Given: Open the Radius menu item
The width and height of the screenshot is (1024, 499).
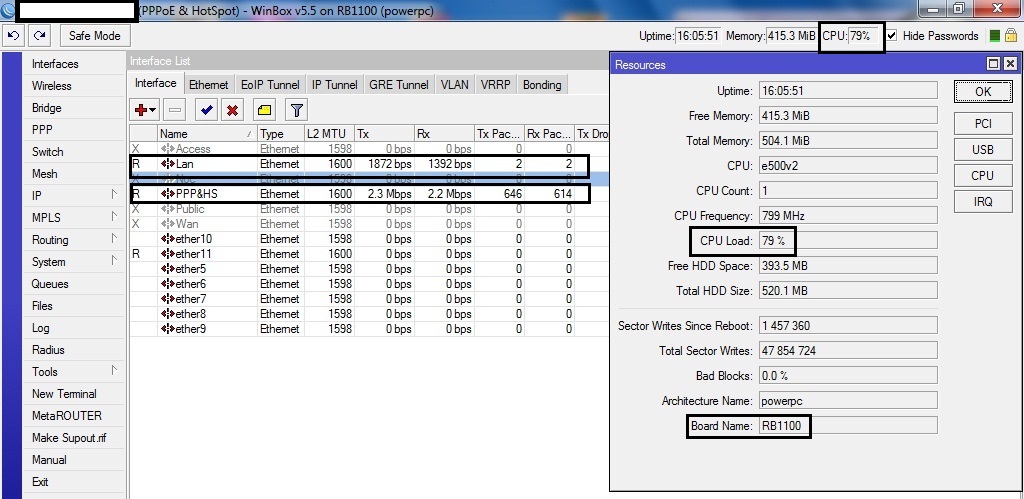Looking at the screenshot, I should click(x=48, y=349).
